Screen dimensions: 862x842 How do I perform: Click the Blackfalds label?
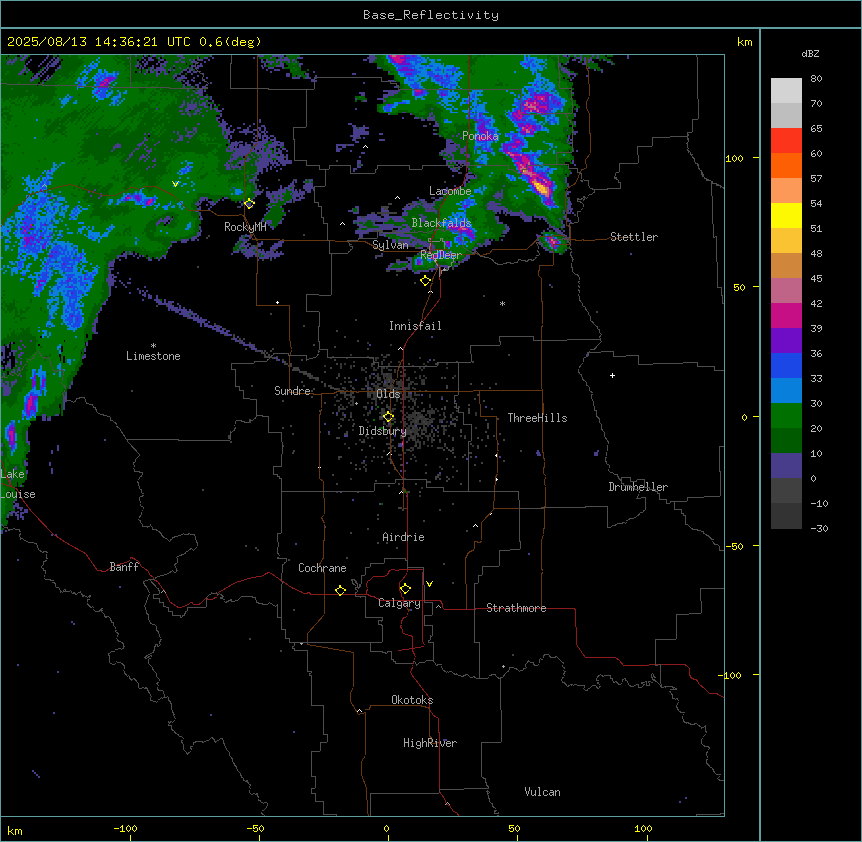[x=441, y=223]
